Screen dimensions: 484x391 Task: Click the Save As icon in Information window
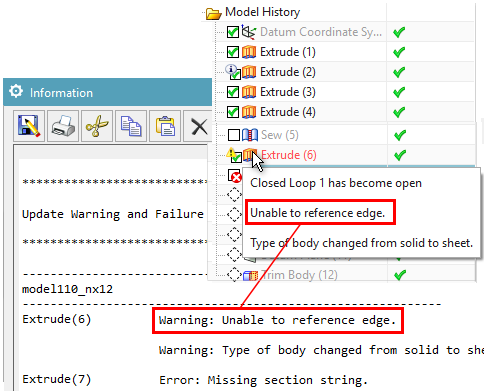(29, 126)
